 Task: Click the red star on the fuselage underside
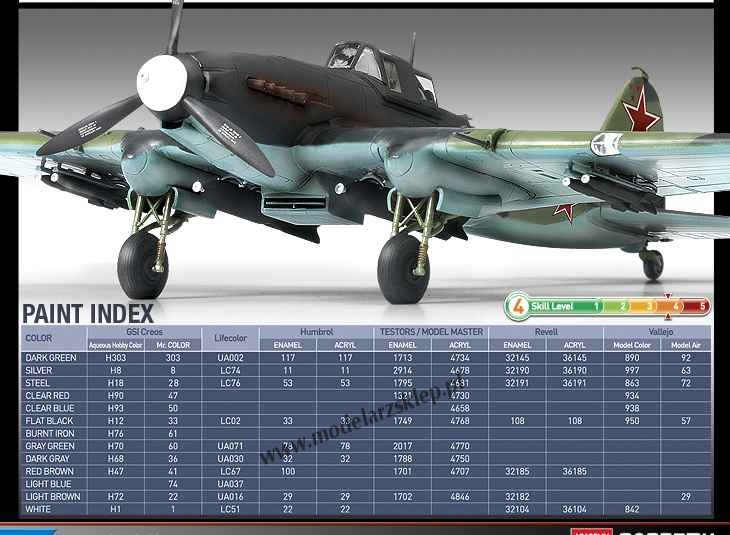point(565,211)
